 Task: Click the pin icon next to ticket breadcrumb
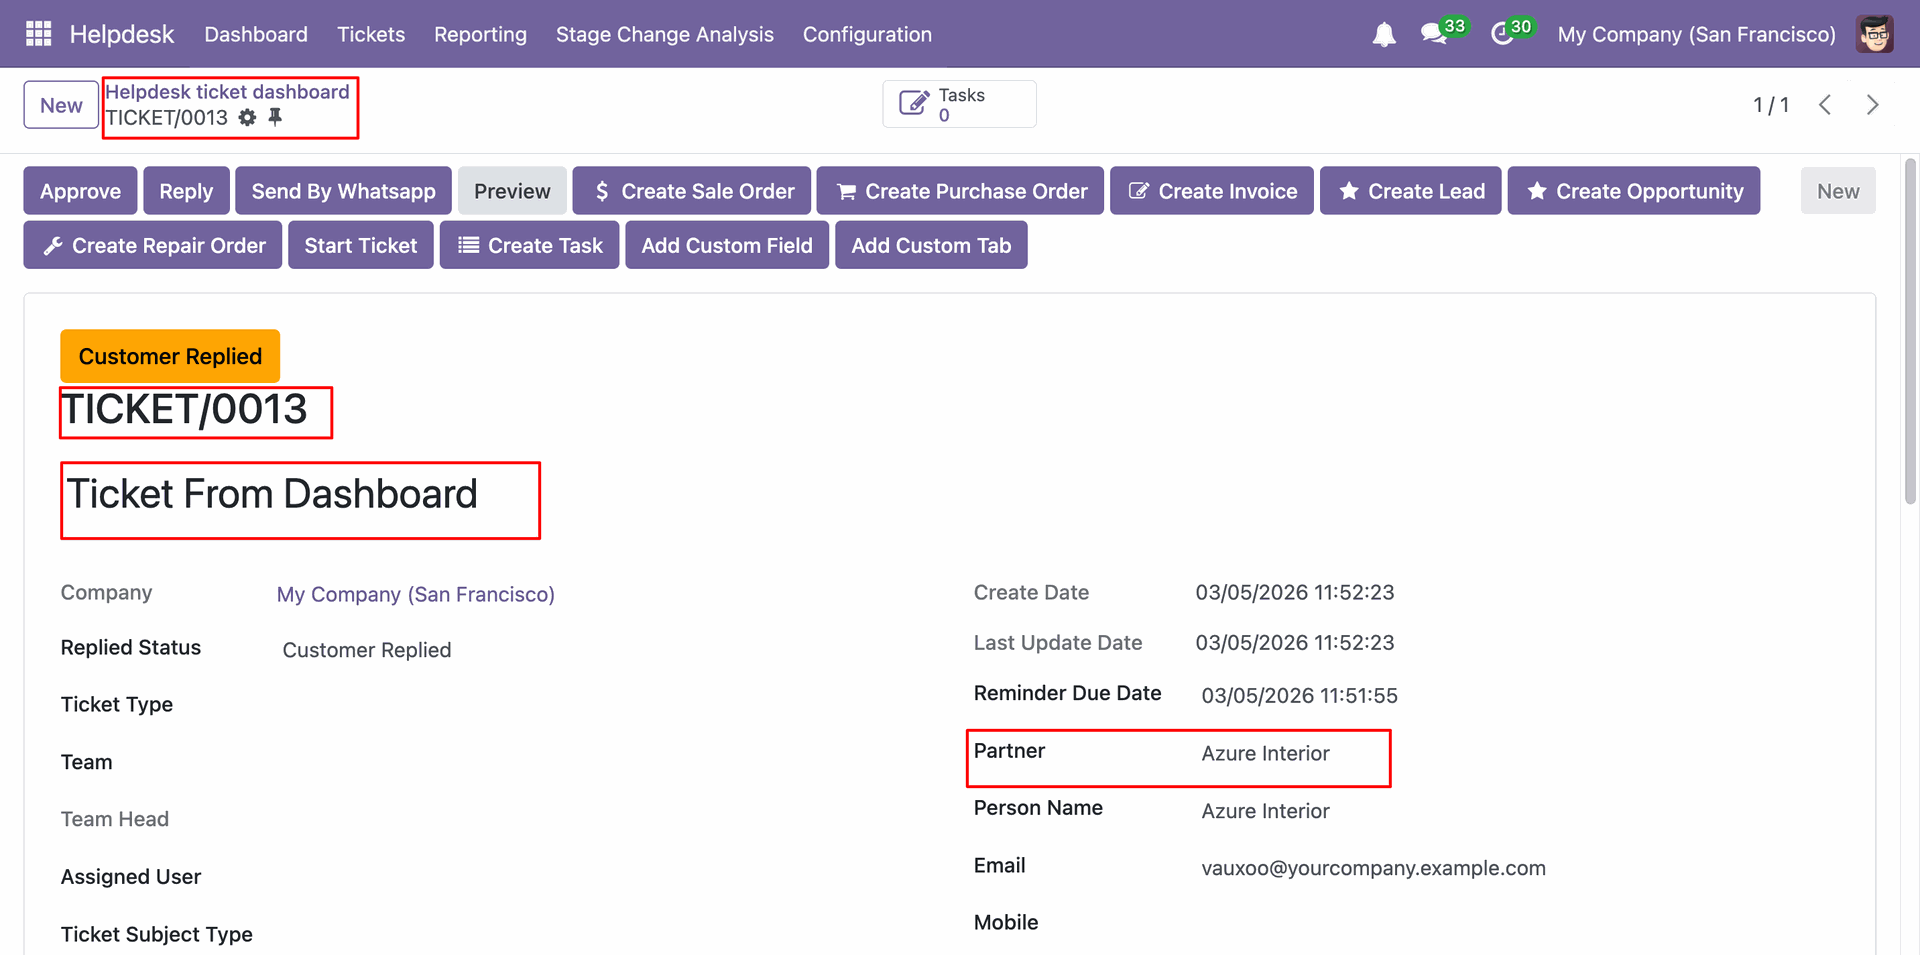(275, 117)
